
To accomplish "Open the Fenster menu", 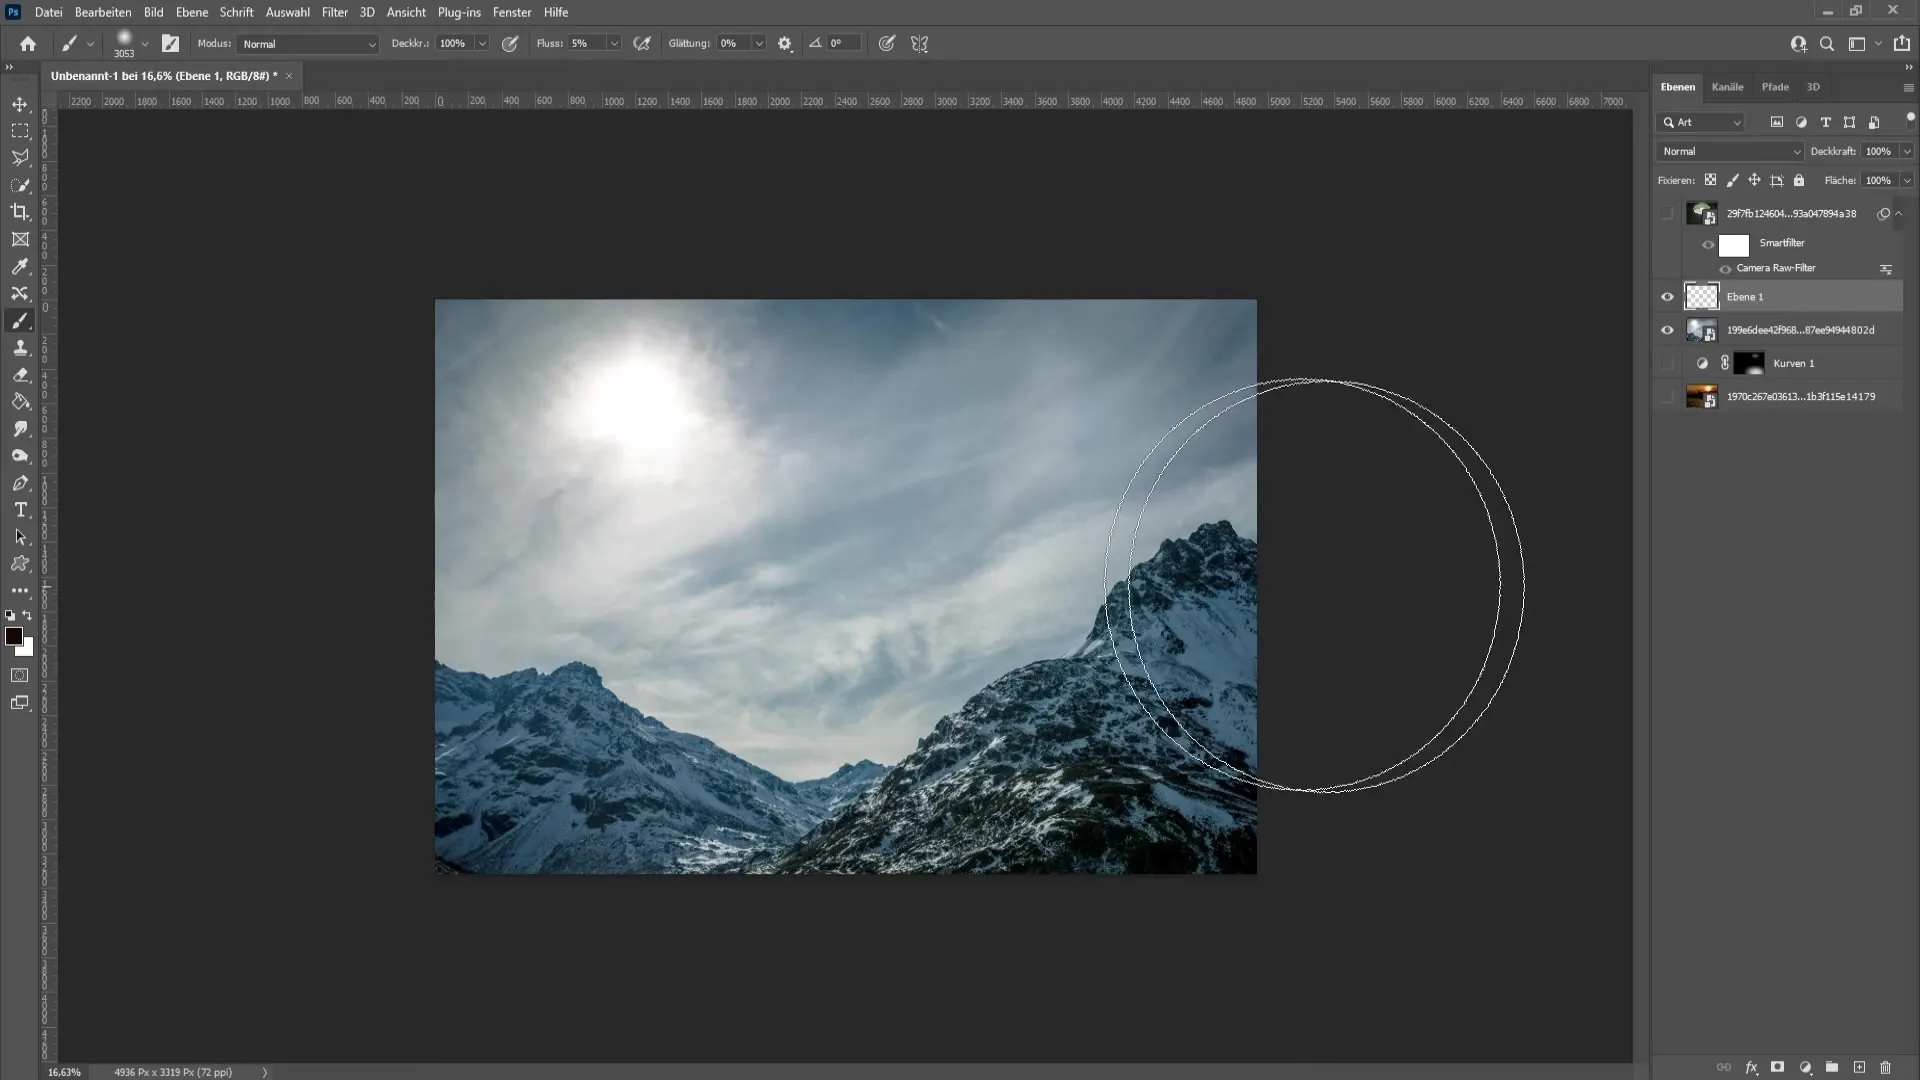I will click(x=512, y=12).
